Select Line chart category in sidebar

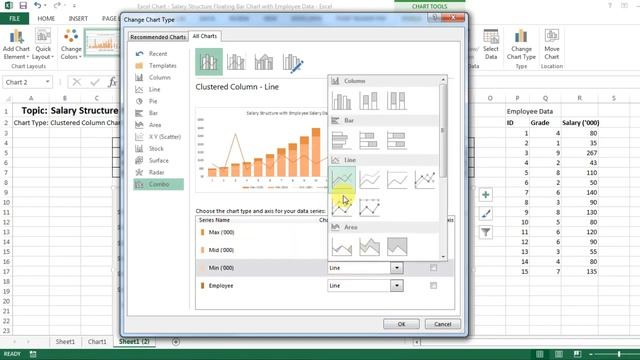[x=158, y=89]
